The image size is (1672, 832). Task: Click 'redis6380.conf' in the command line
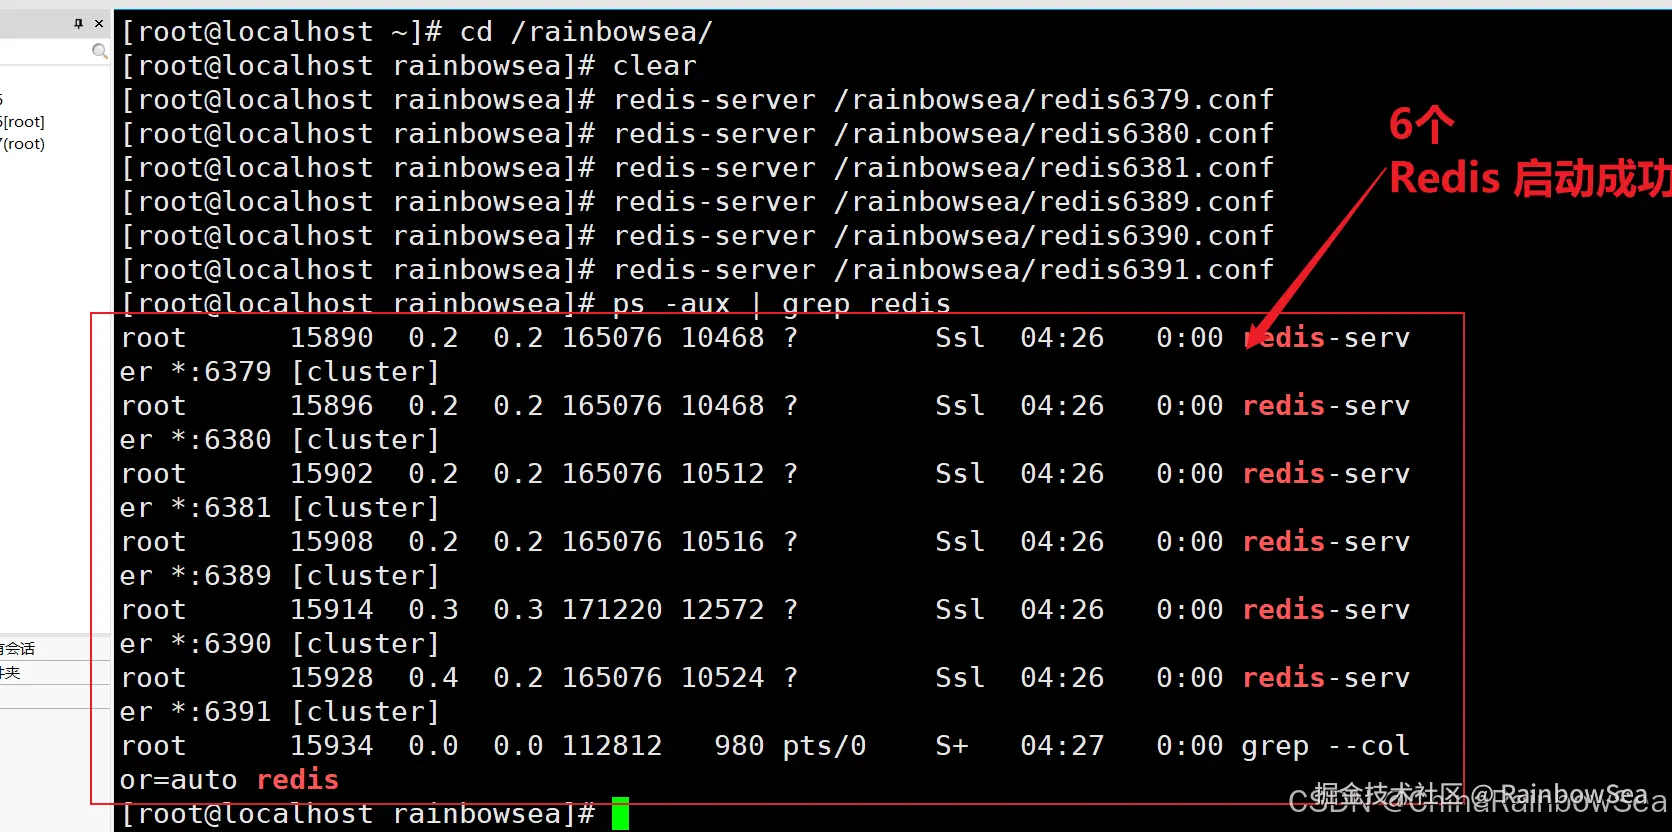(x=1156, y=133)
